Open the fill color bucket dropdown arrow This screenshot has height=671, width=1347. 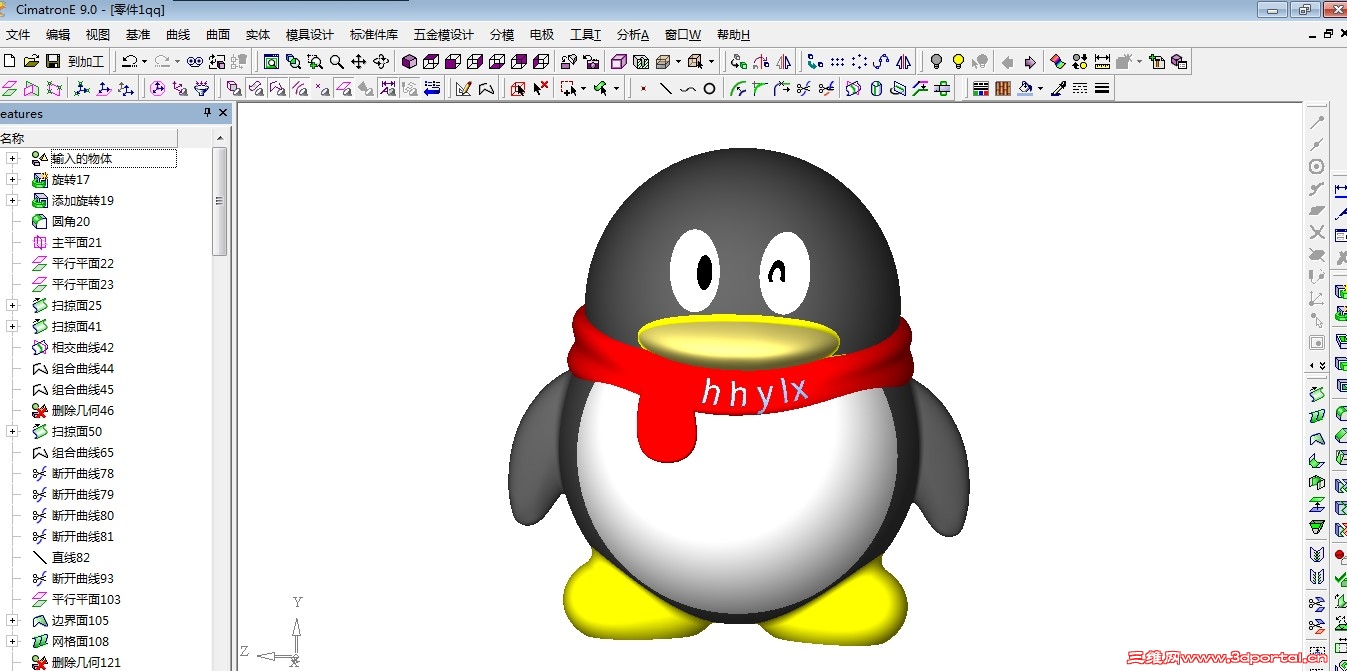coord(1040,88)
